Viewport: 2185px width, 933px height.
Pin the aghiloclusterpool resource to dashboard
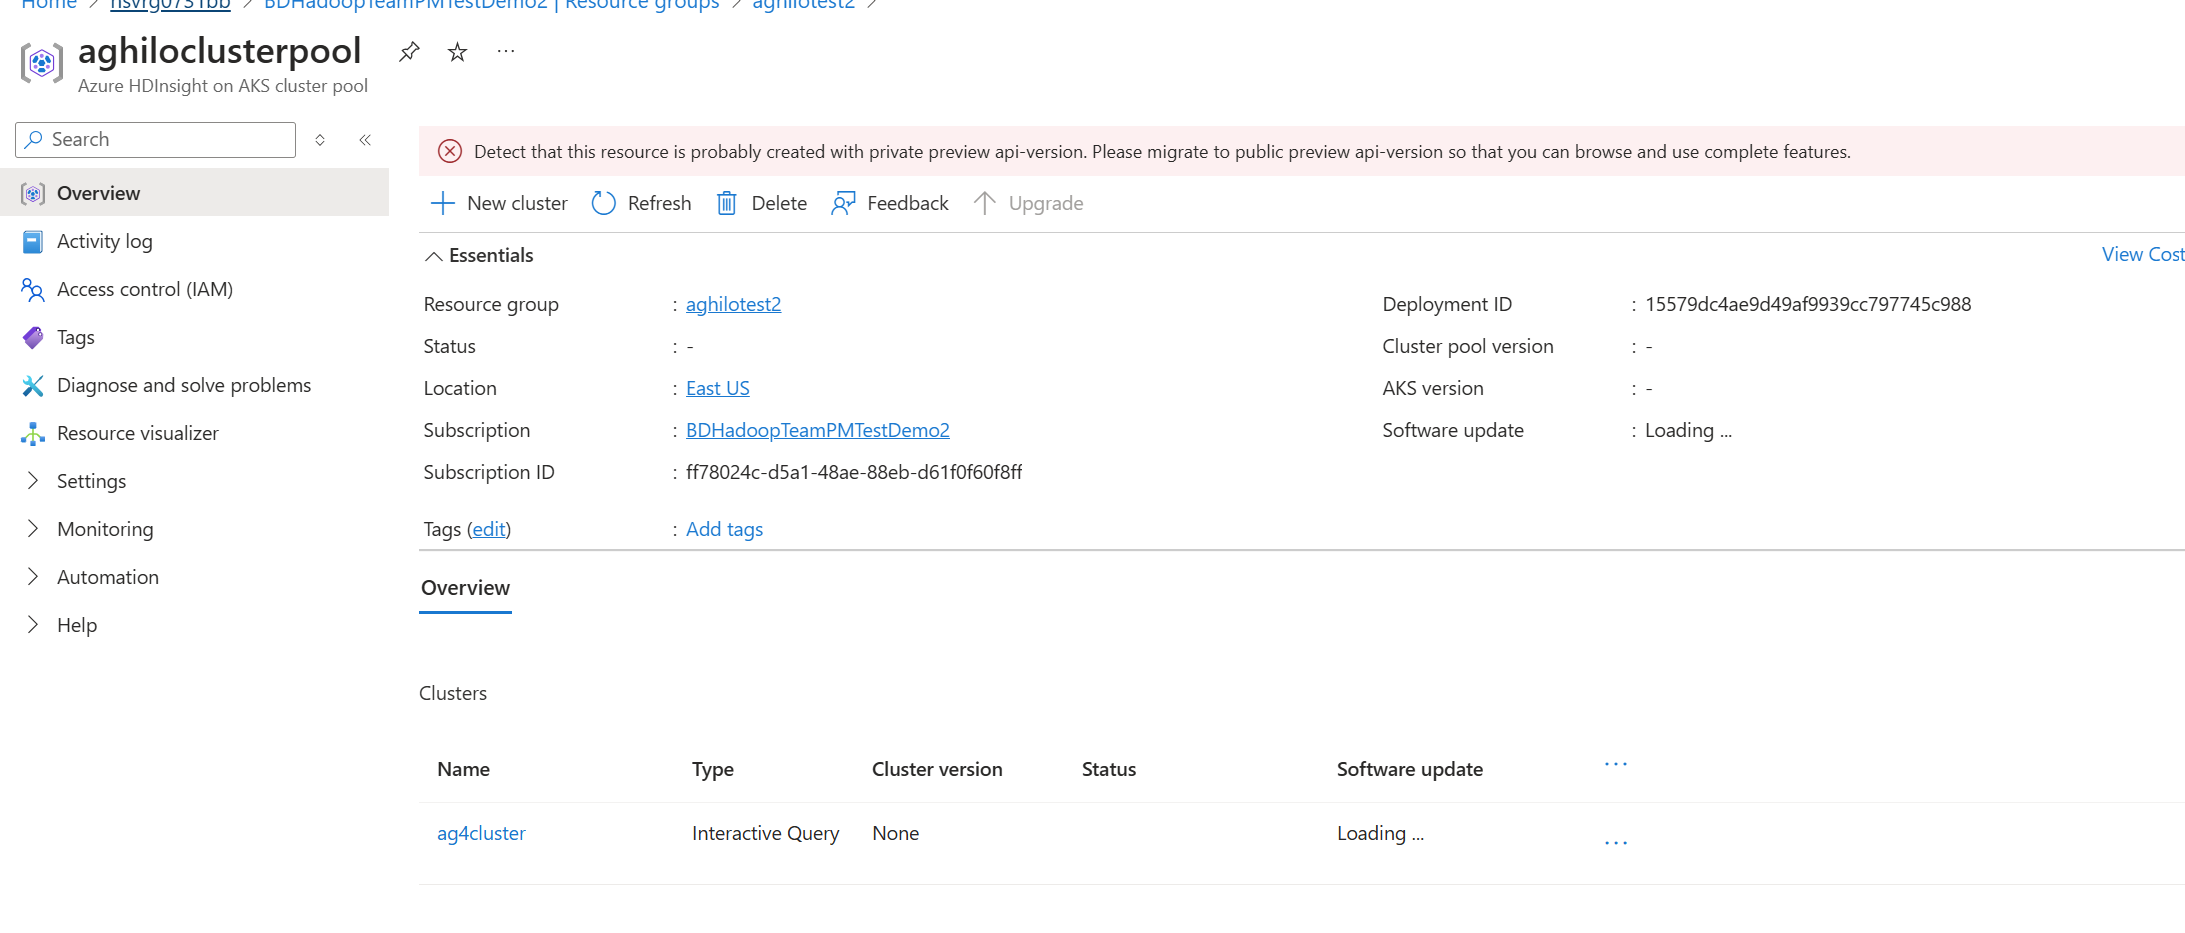[x=409, y=52]
